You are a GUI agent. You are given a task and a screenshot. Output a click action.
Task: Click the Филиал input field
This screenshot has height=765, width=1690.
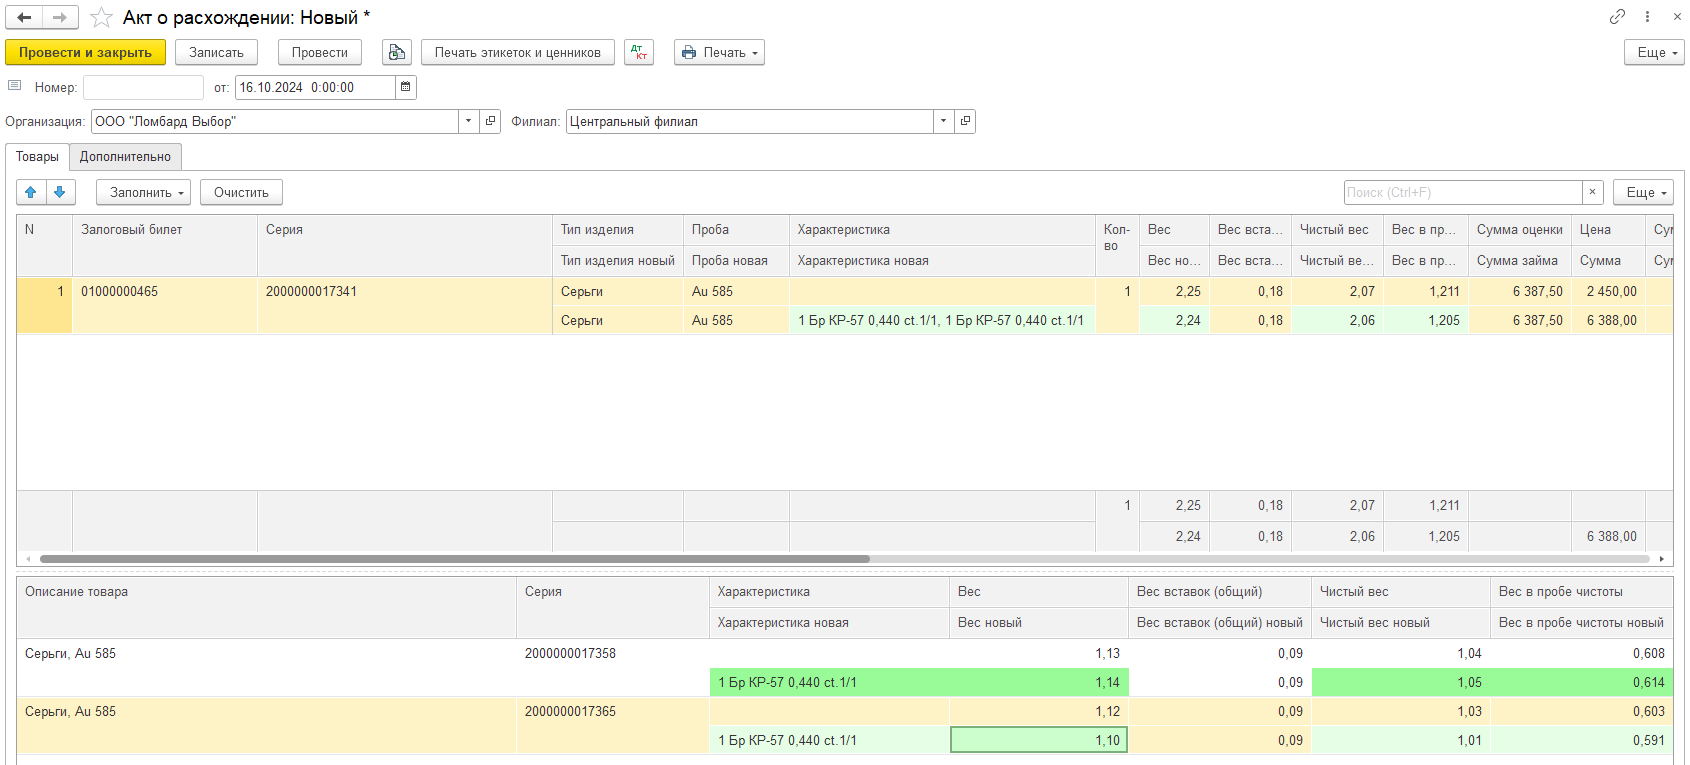(750, 121)
